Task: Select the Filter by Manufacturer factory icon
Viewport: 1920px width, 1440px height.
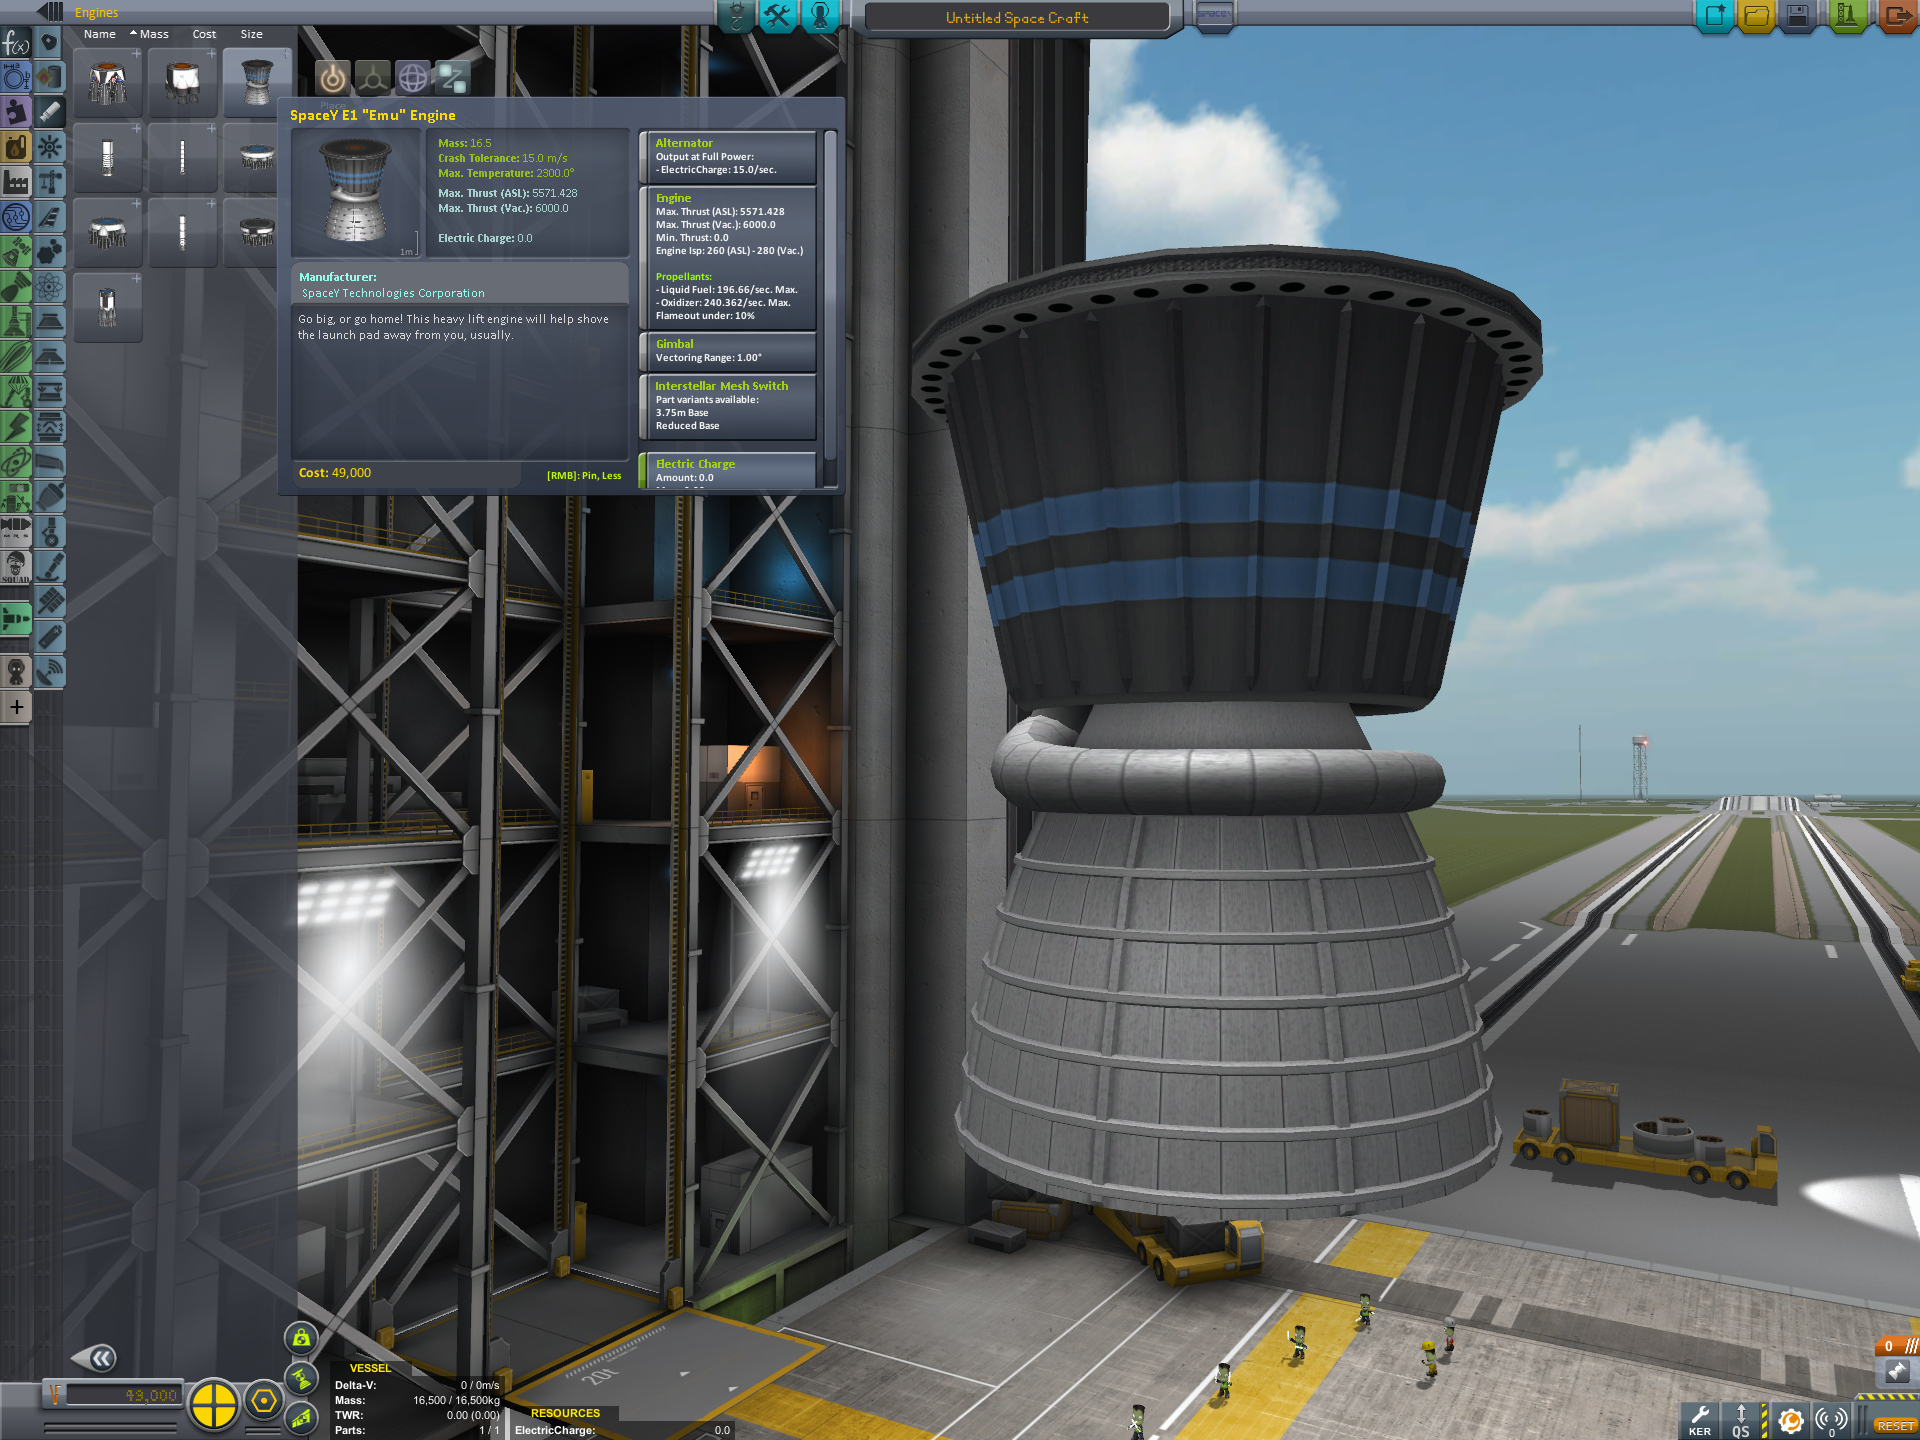Action: pos(16,182)
